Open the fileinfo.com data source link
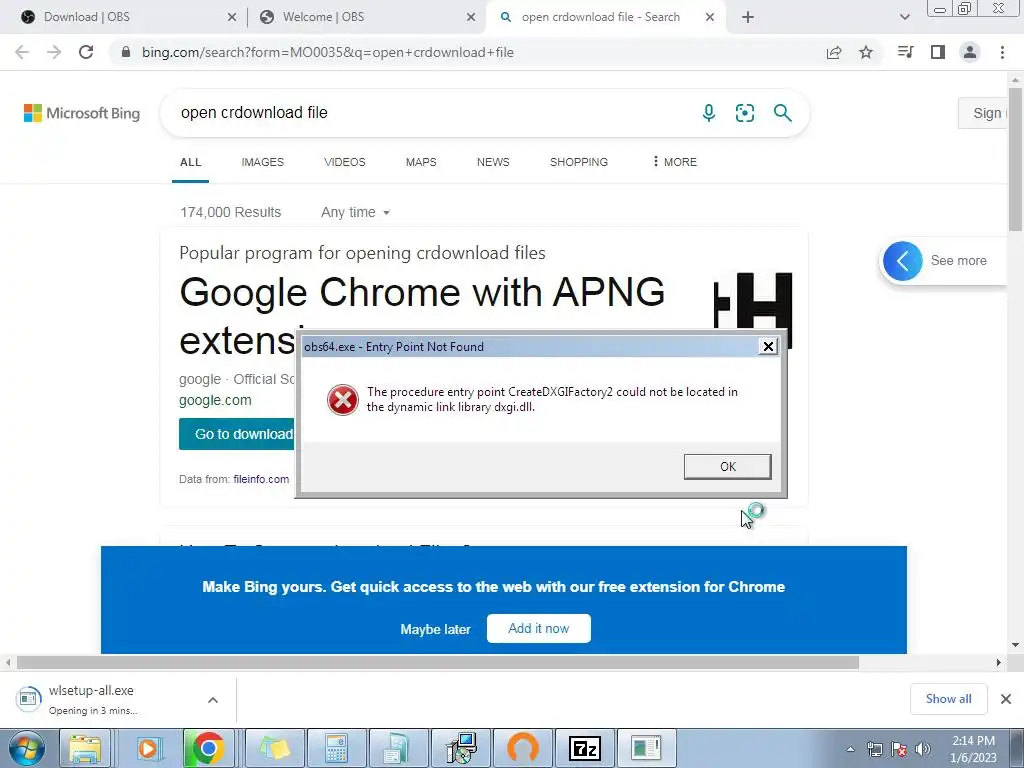The height and width of the screenshot is (768, 1024). pos(261,479)
